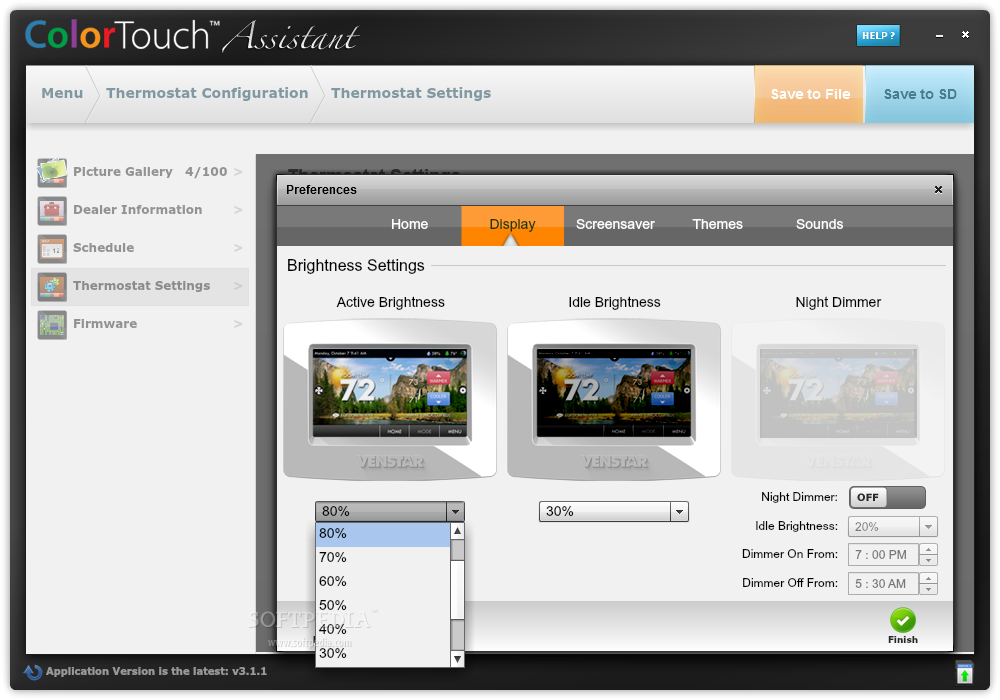Screen dimensions: 1000x700
Task: Click the Dimmer Off From 5:30 AM field
Action: pyautogui.click(x=883, y=583)
